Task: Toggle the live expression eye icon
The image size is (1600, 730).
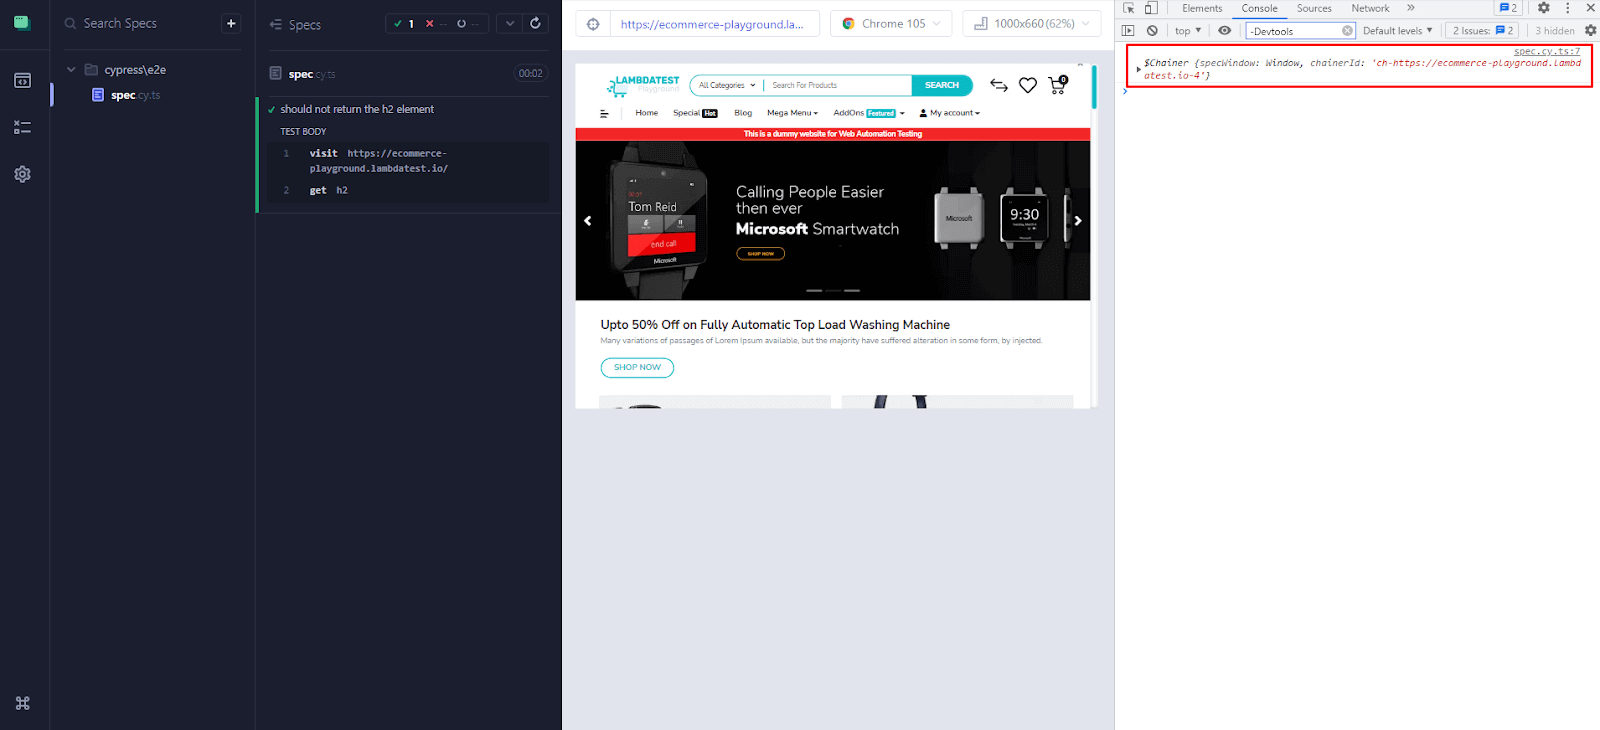Action: (x=1224, y=31)
